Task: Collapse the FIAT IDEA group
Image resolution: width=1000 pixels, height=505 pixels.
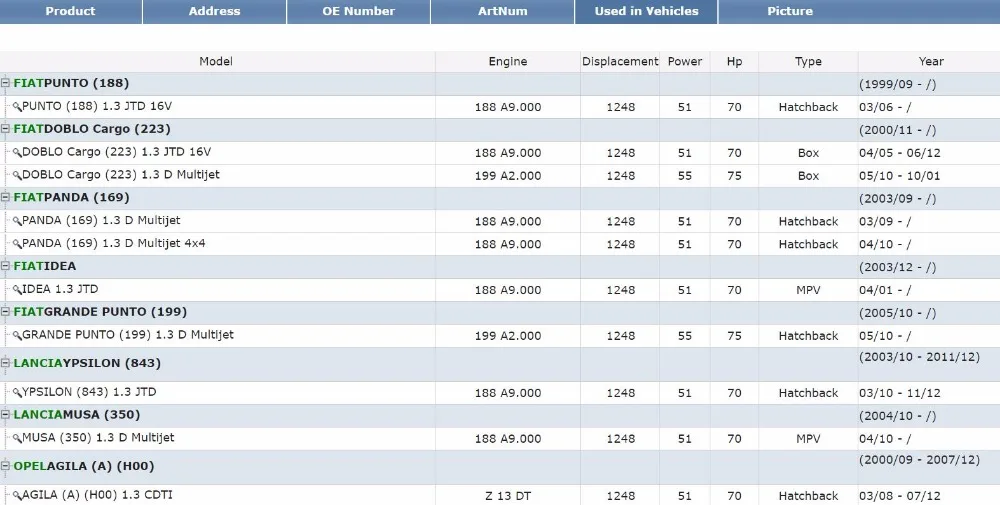Action: [6, 266]
